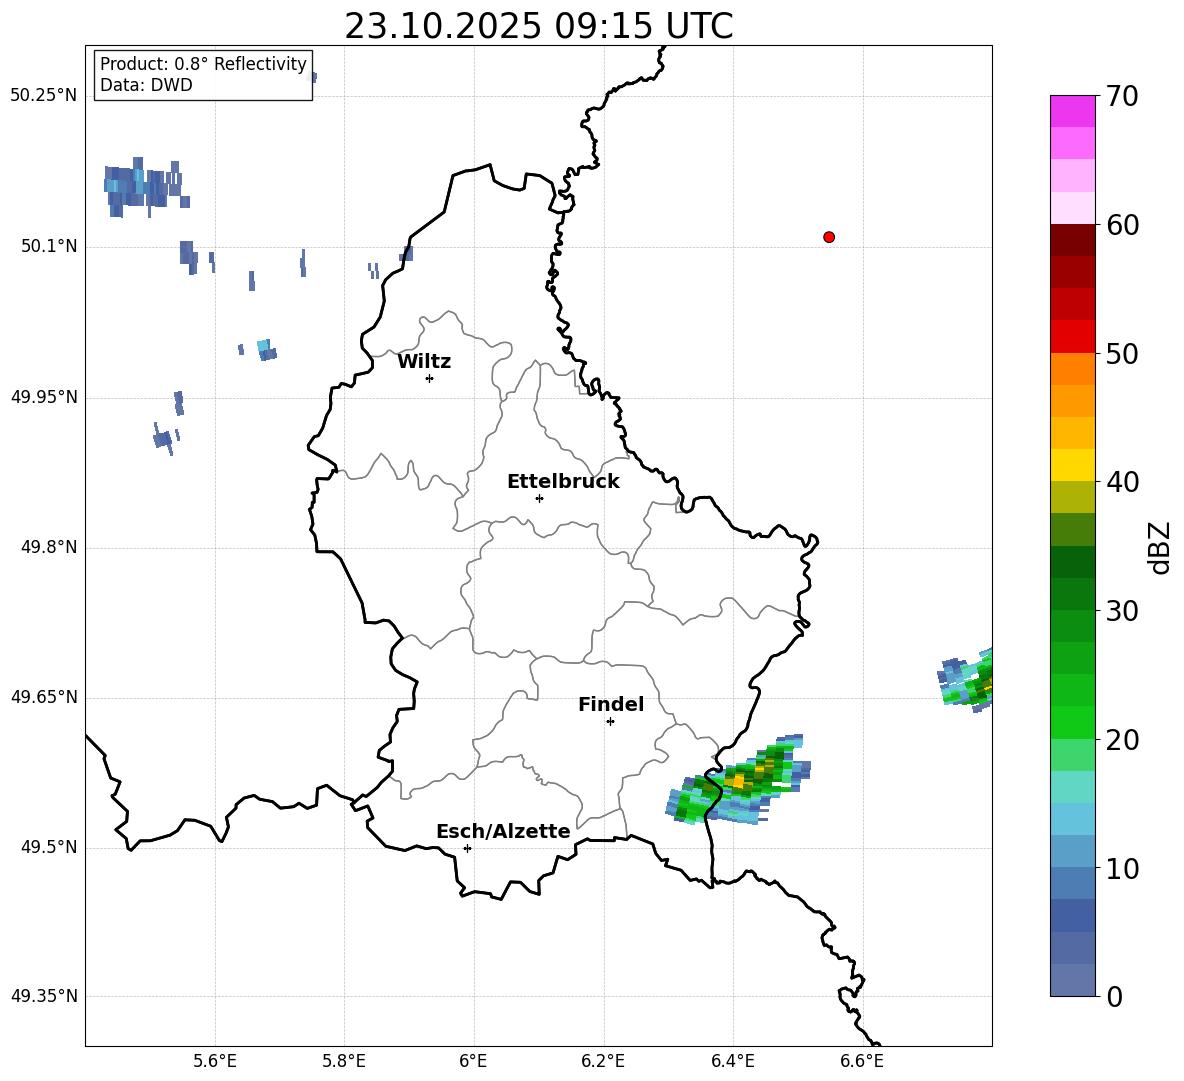This screenshot has height=1081, width=1184.
Task: Click the Esch/Alzette city label
Action: point(503,831)
